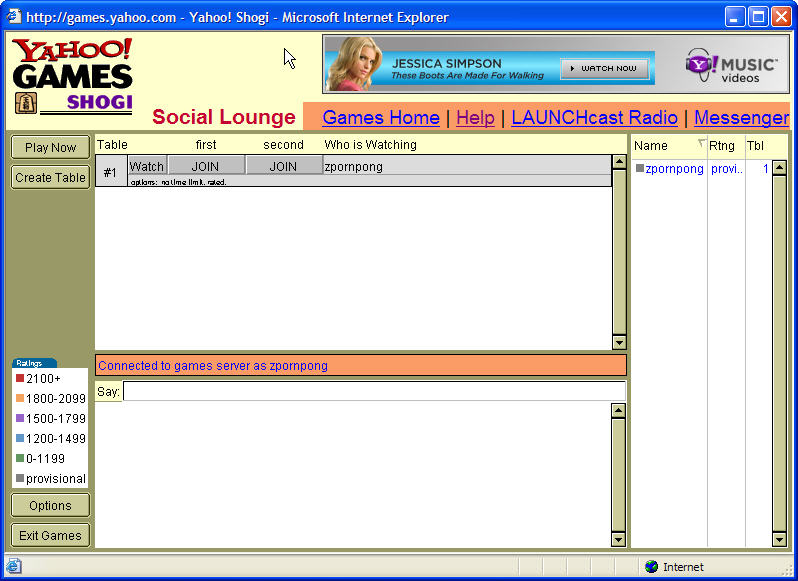Click the Social Lounge heading
The width and height of the screenshot is (798, 581).
[x=223, y=117]
